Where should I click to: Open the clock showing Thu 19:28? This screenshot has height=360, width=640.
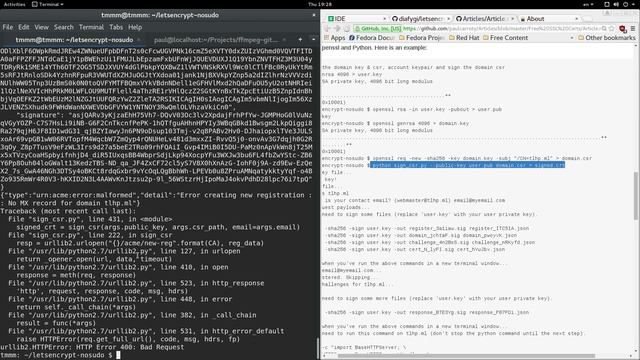[320, 4]
